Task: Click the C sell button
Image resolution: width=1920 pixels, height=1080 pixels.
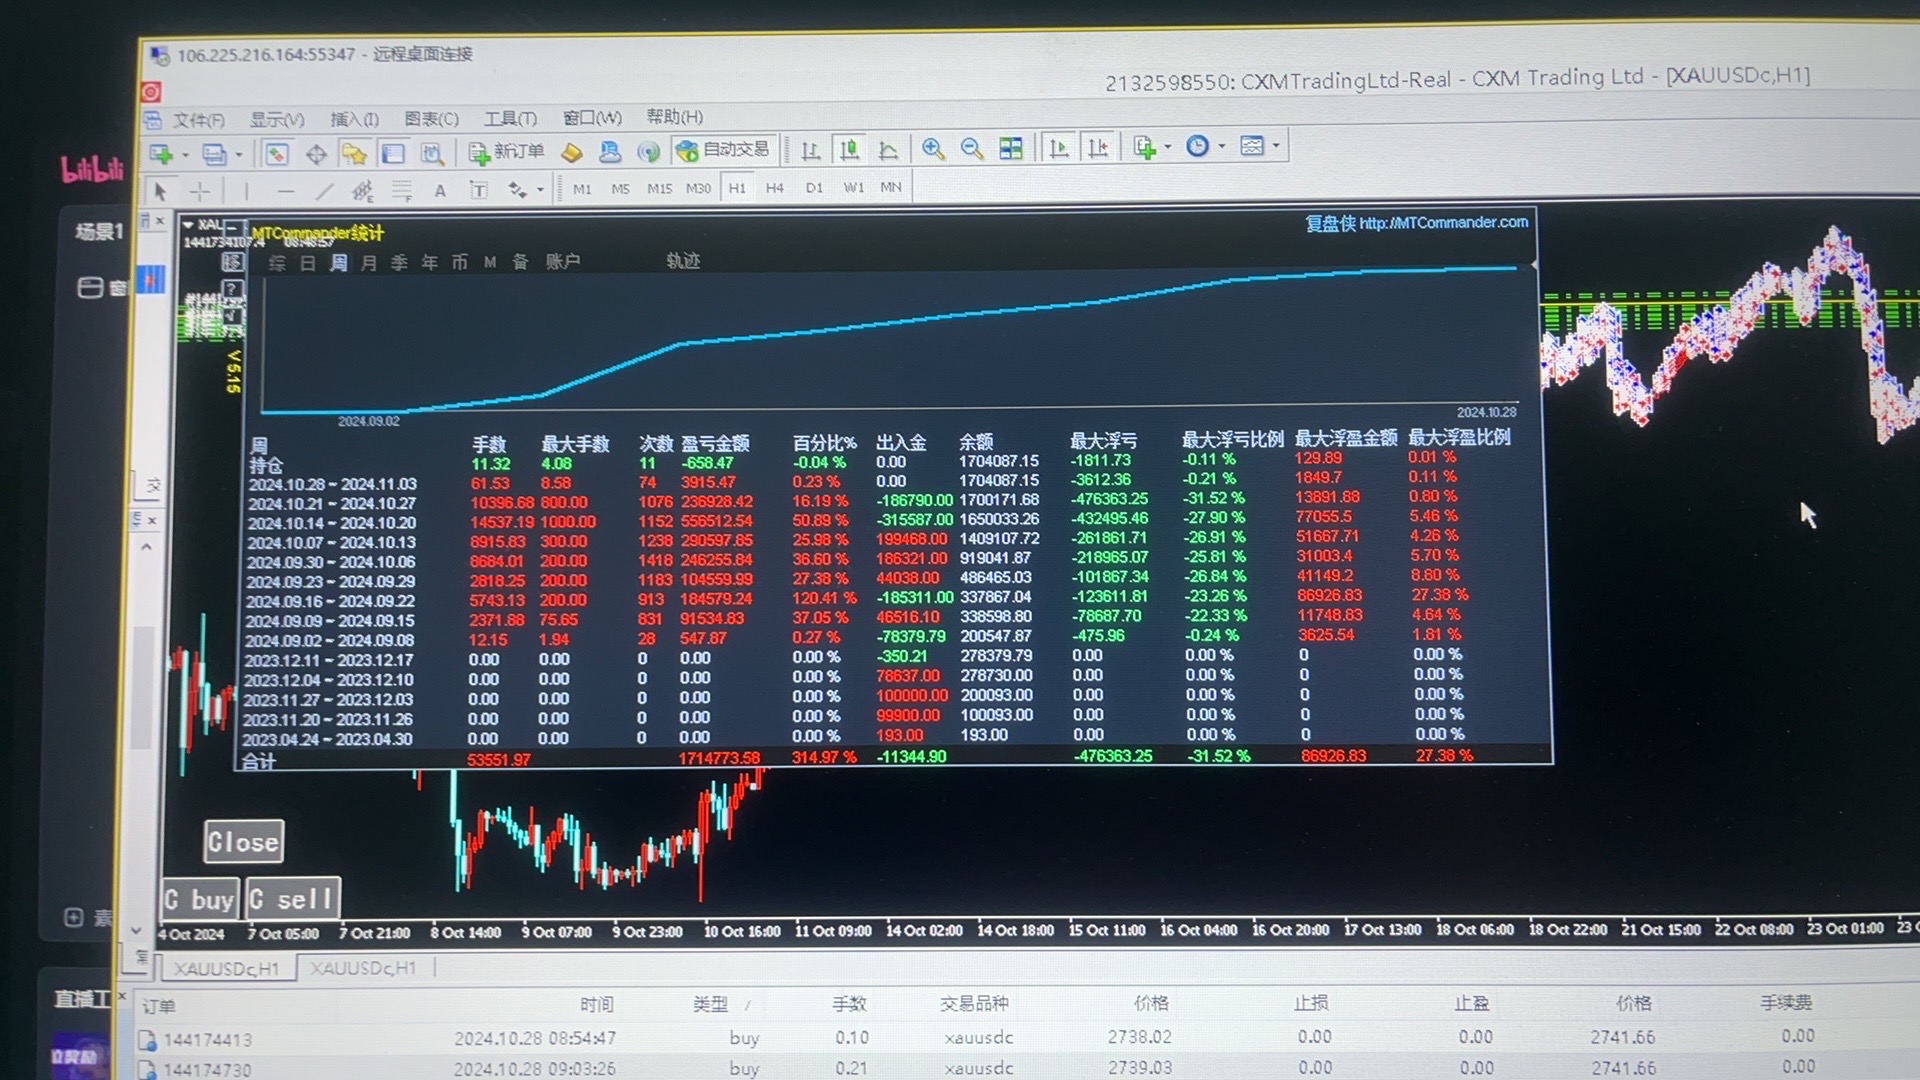Action: pyautogui.click(x=293, y=899)
